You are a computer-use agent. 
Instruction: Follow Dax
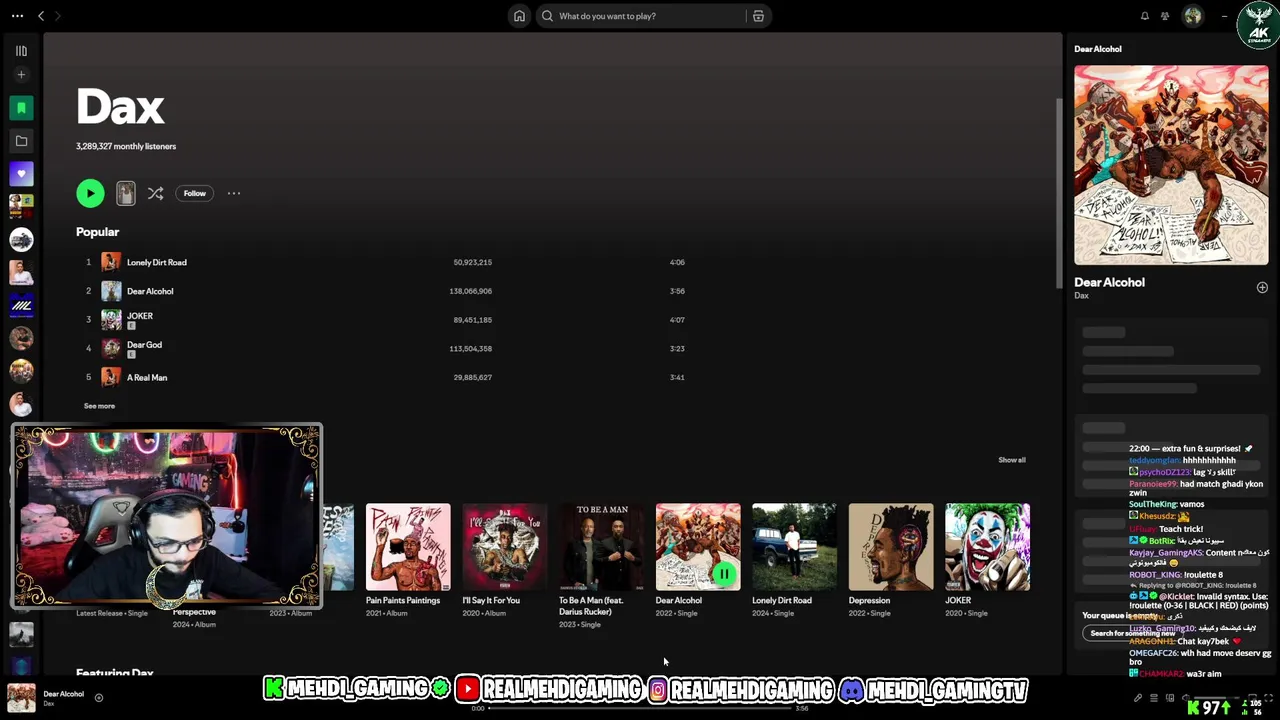coord(194,193)
